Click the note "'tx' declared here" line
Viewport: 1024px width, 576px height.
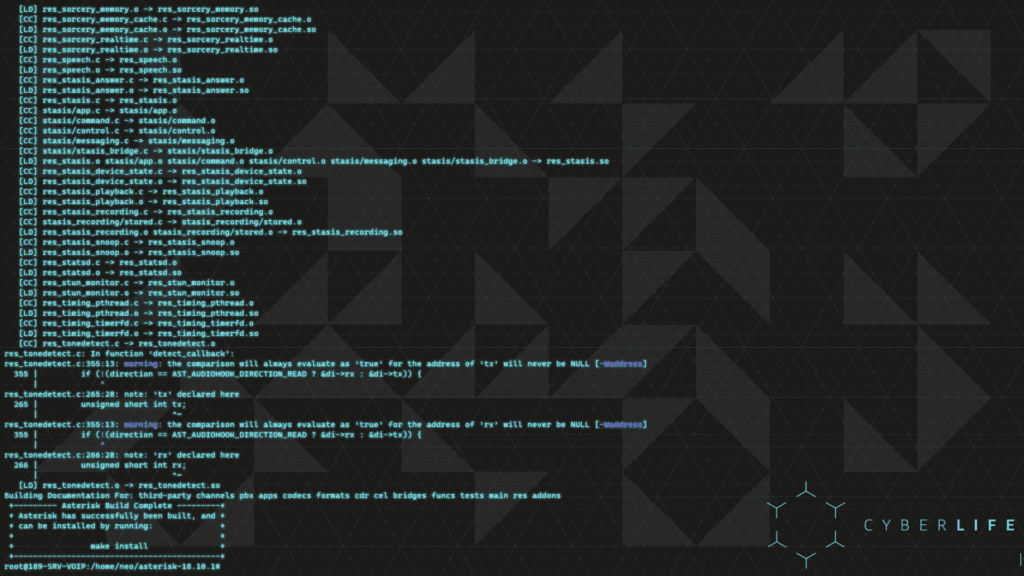122,394
